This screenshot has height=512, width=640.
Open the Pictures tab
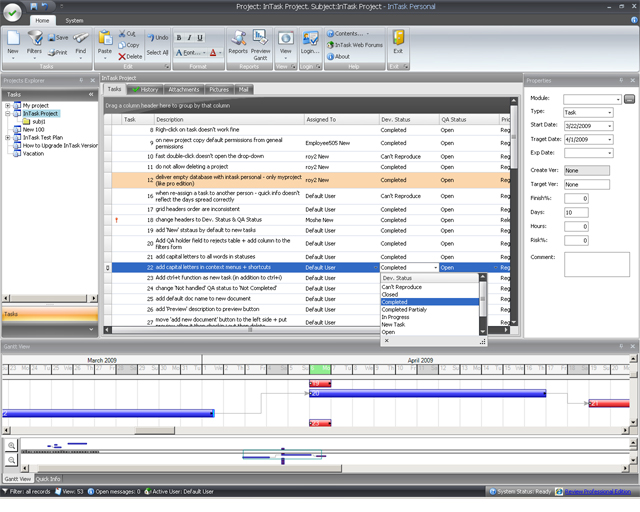point(219,89)
